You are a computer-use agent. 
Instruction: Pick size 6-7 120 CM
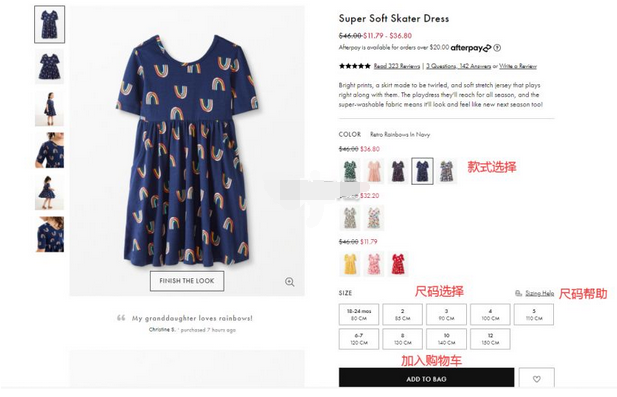(359, 339)
